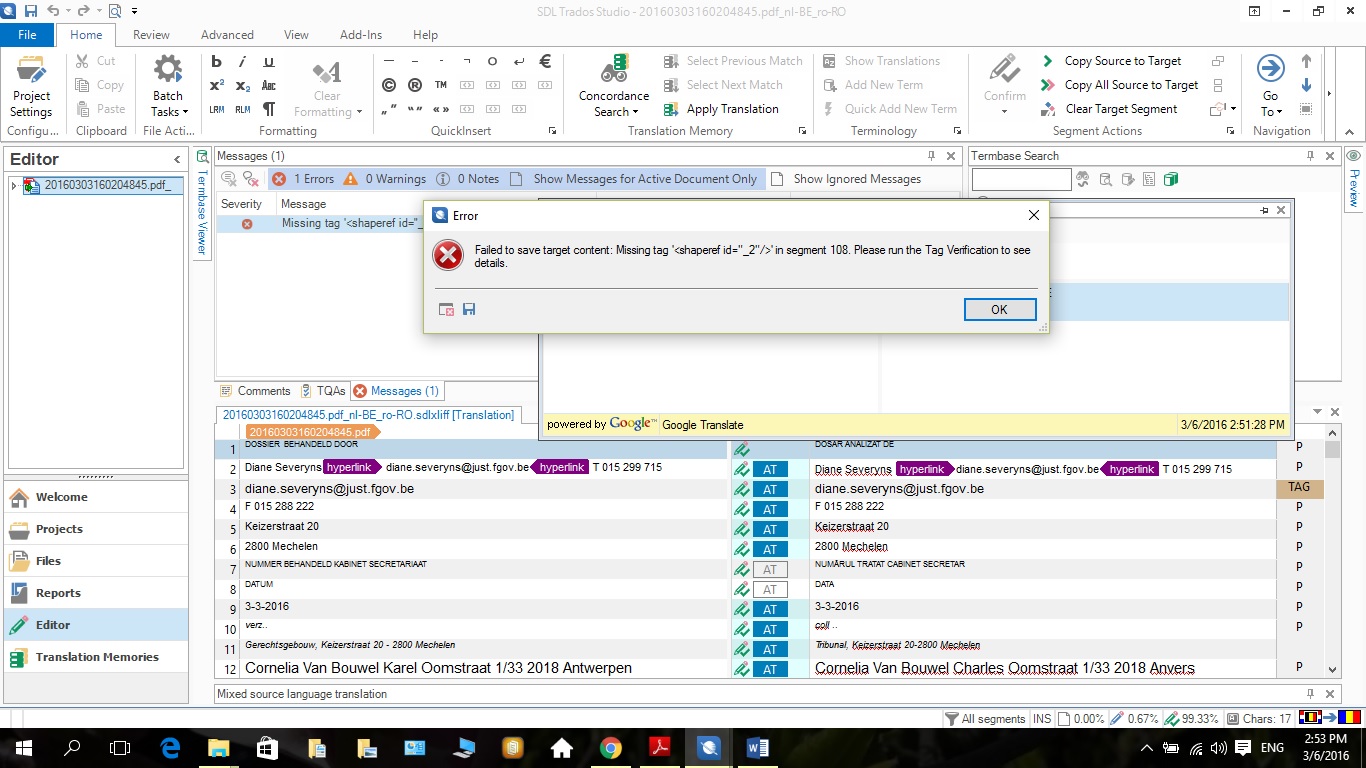Click the Save icon in quick access toolbar
This screenshot has width=1366, height=768.
pyautogui.click(x=30, y=11)
